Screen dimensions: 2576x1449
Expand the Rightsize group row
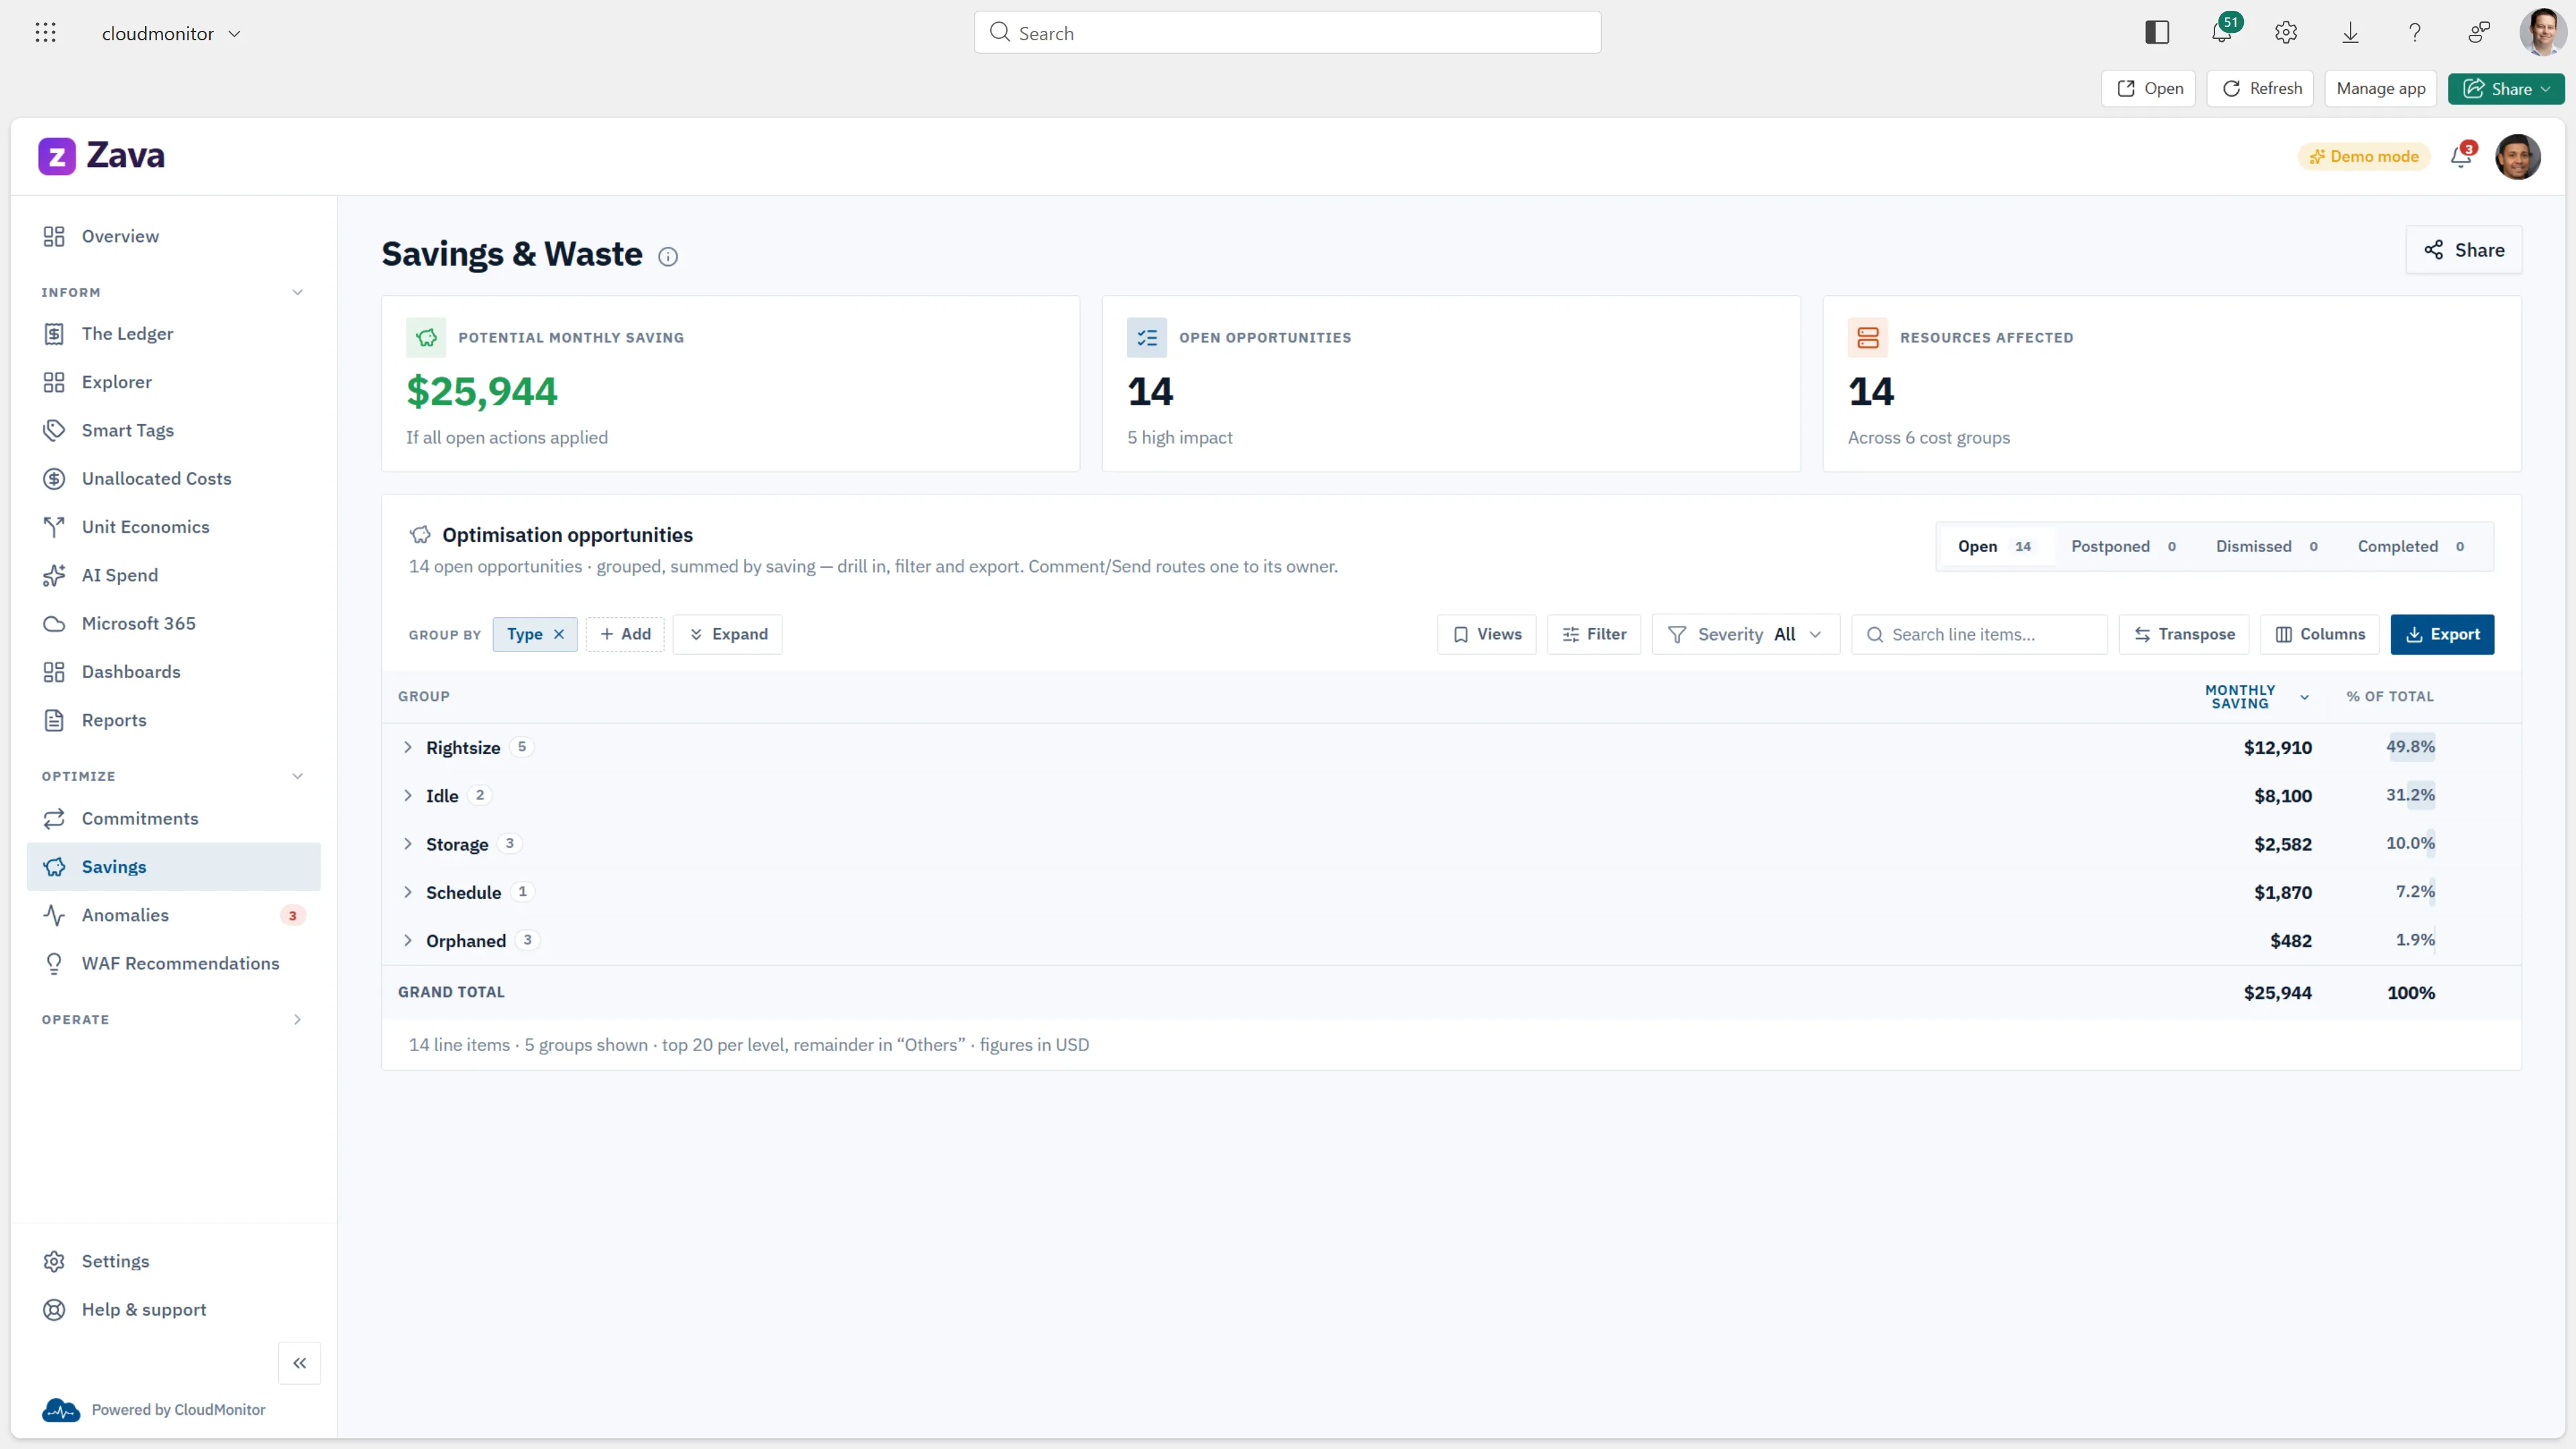(x=407, y=747)
